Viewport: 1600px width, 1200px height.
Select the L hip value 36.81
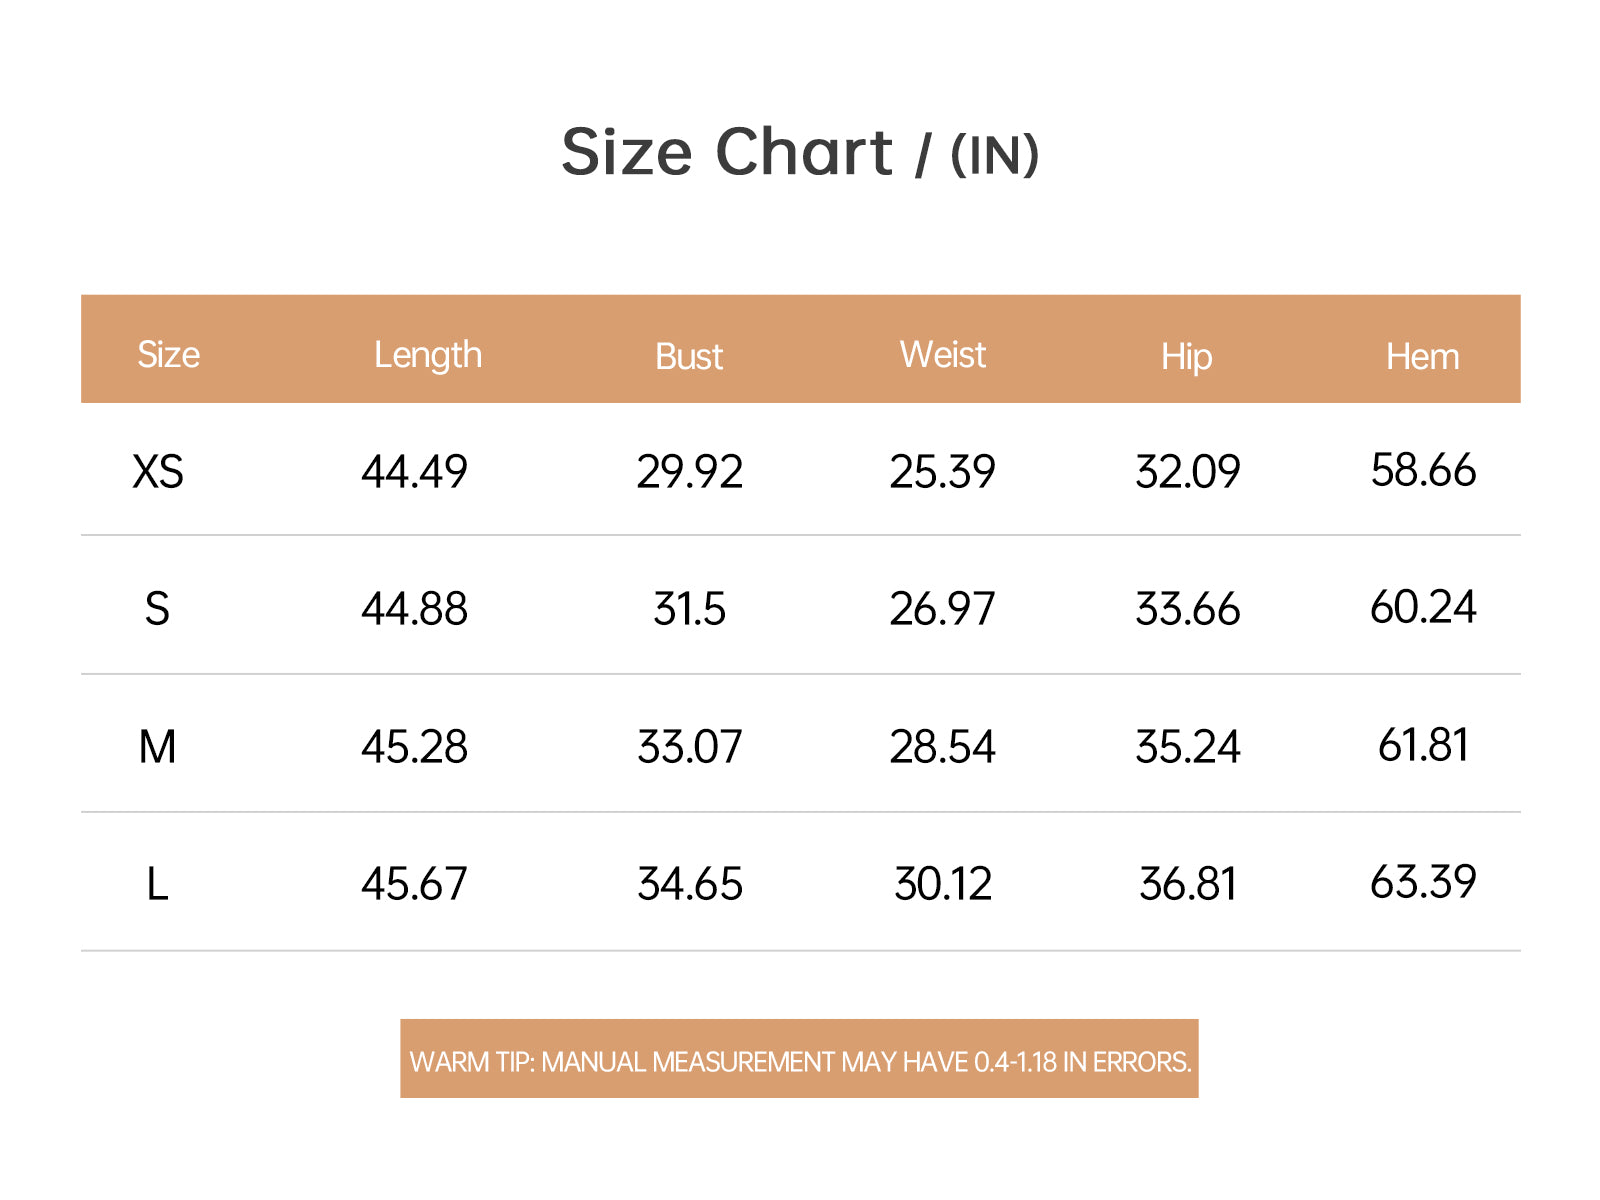(x=1187, y=884)
